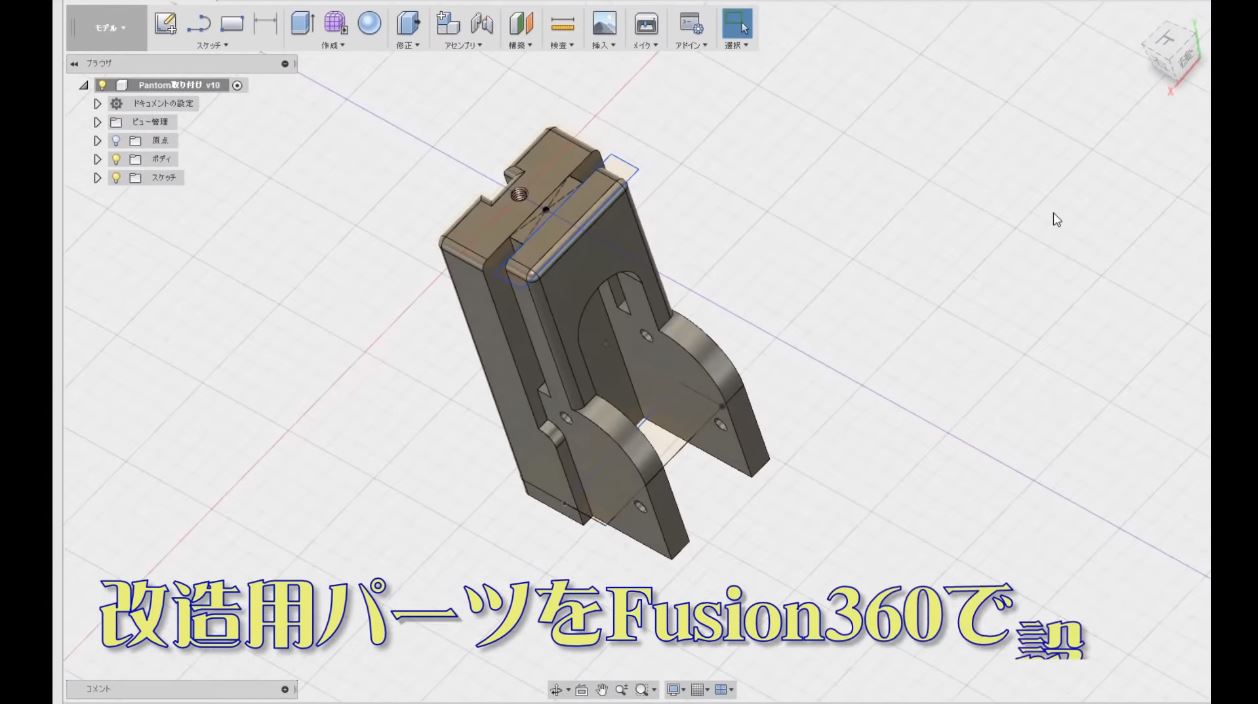Select the Sketch creation tool

pos(167,22)
